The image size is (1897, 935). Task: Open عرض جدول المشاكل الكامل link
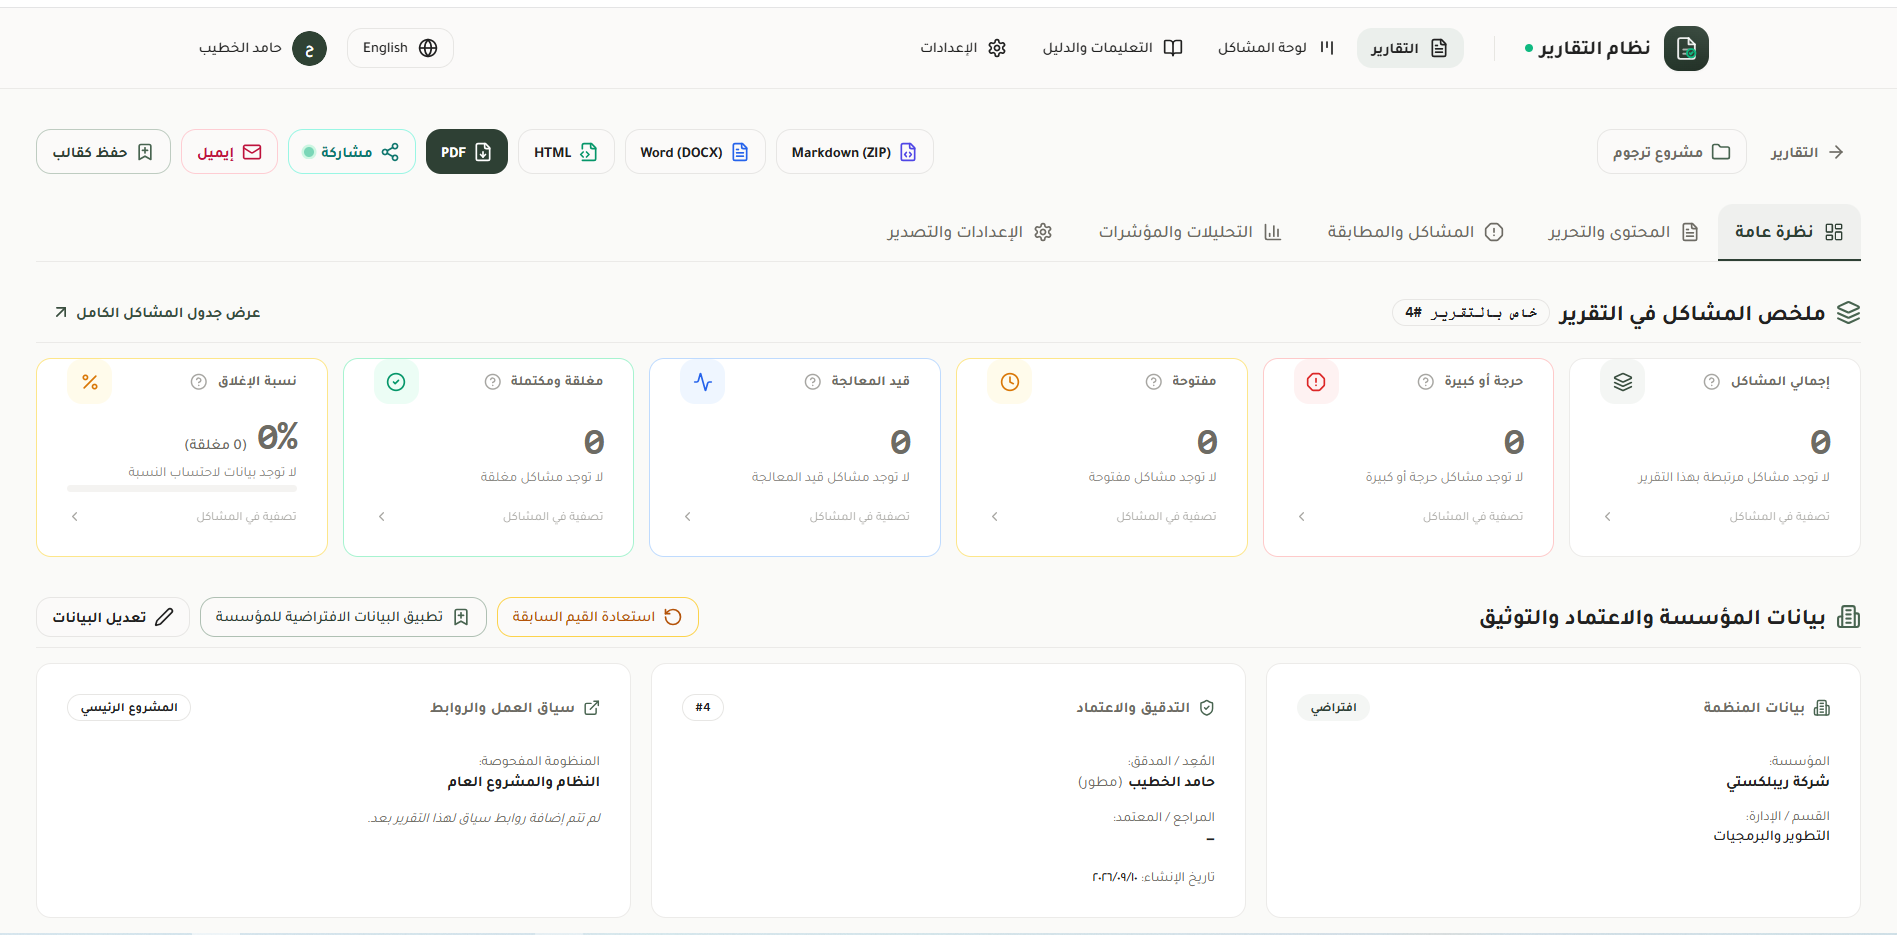pos(158,313)
